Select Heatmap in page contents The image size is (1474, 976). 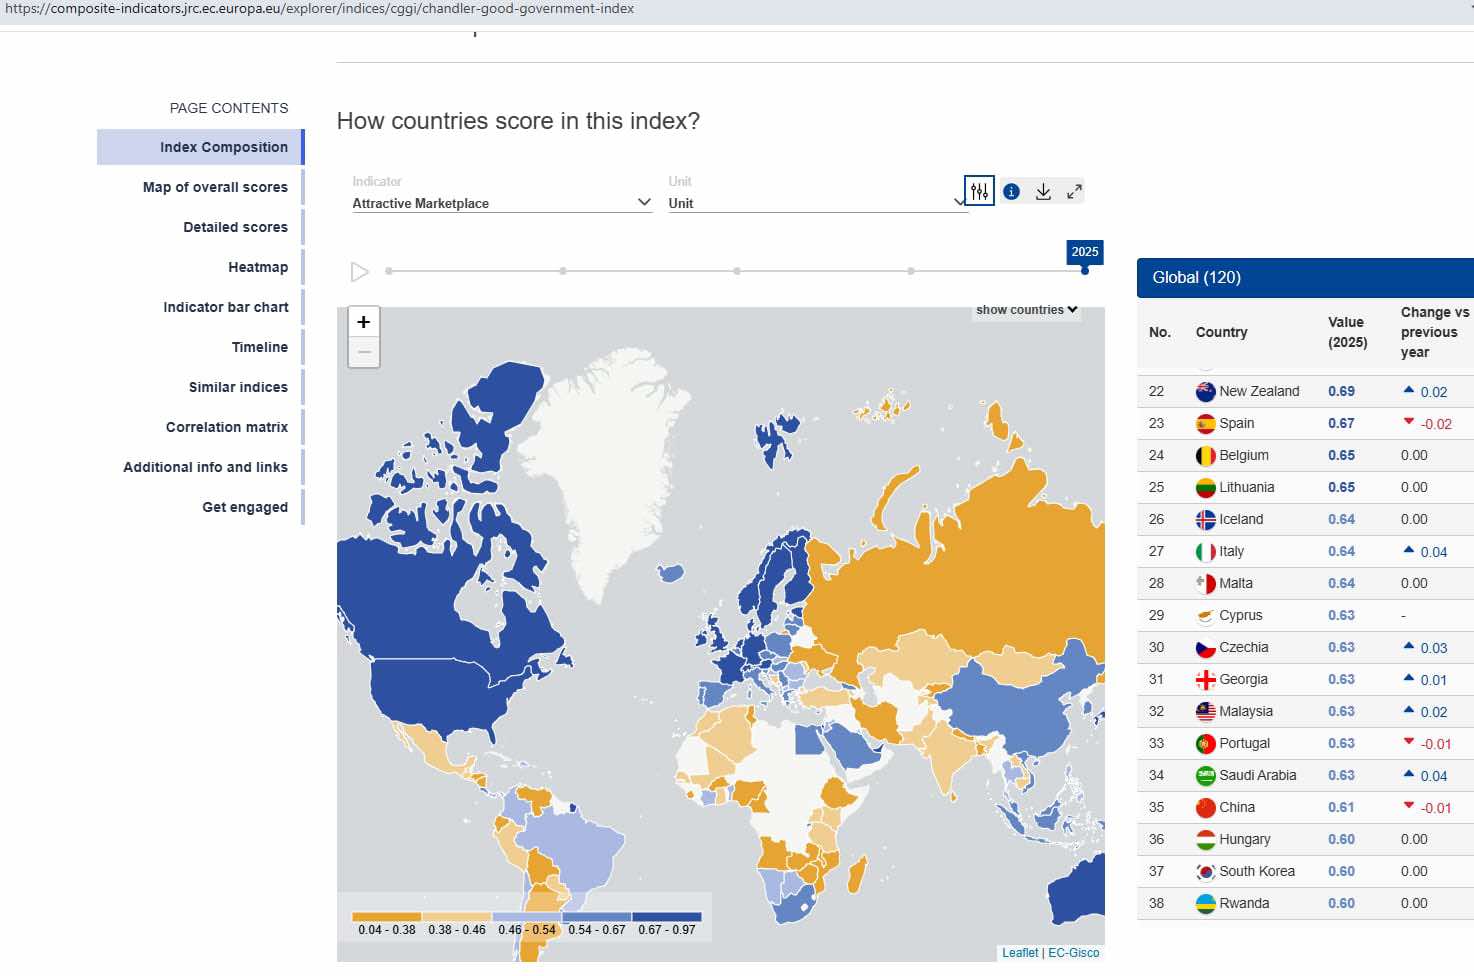(258, 267)
